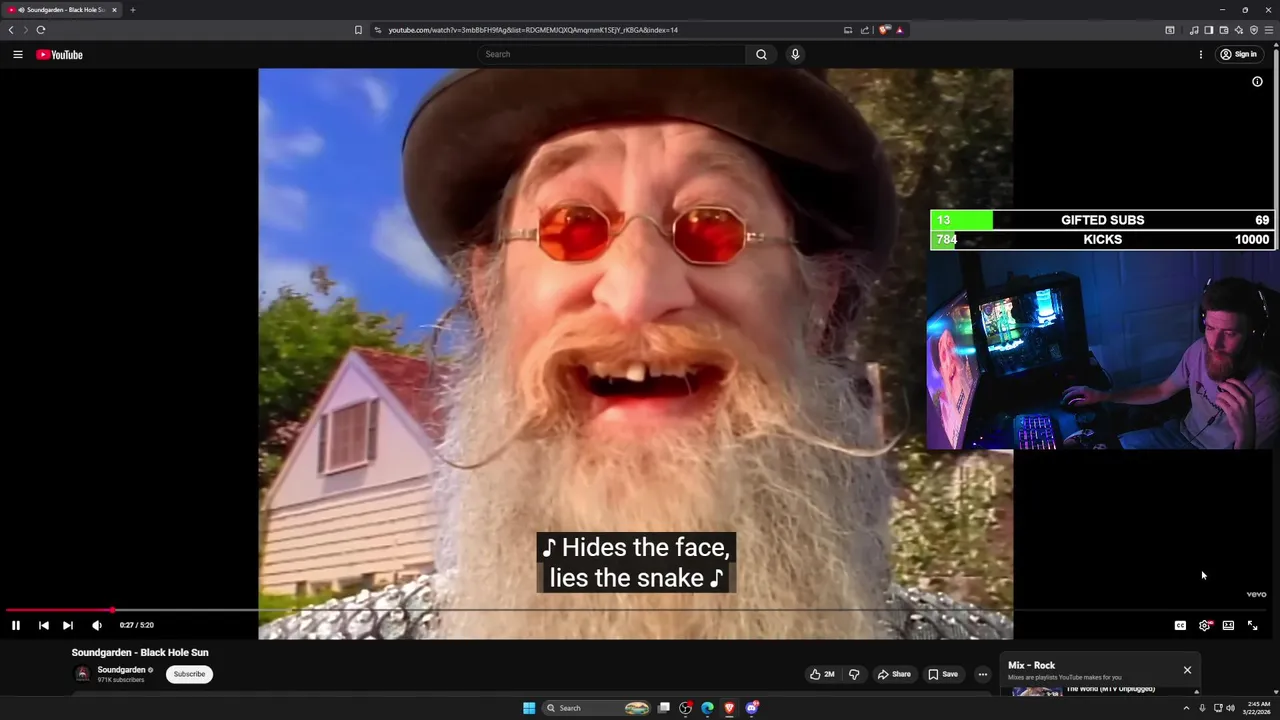
Task: Click share page icon in address bar
Action: pyautogui.click(x=865, y=30)
